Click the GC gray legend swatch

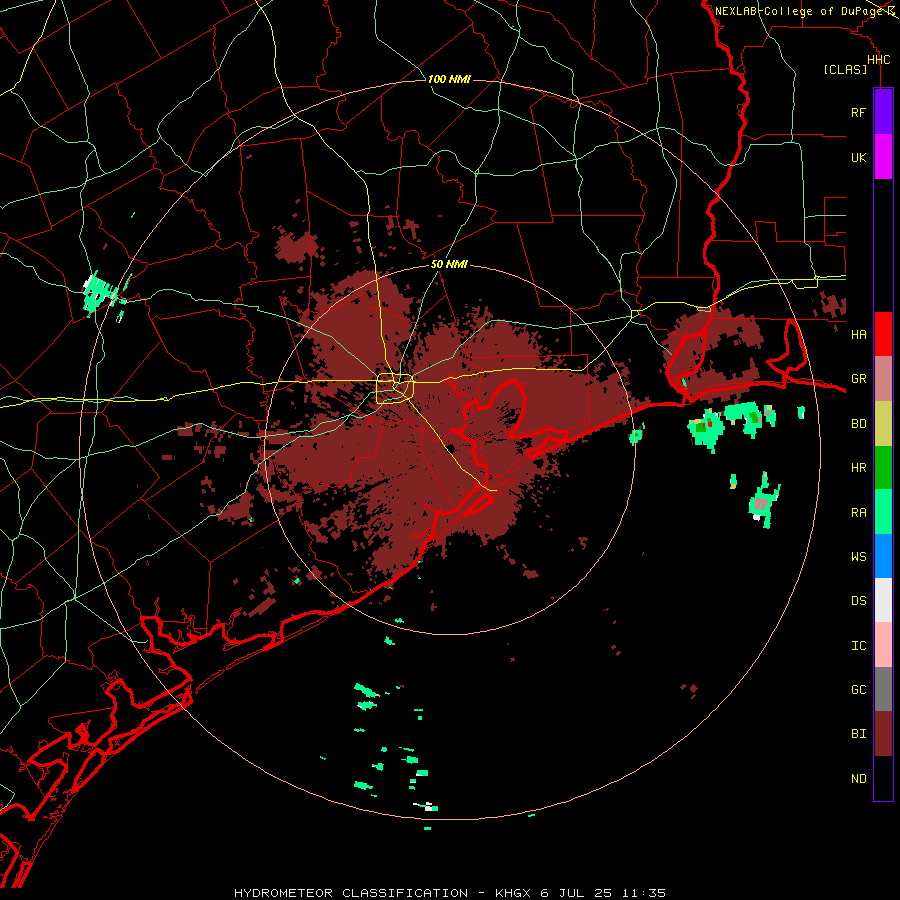tap(883, 689)
